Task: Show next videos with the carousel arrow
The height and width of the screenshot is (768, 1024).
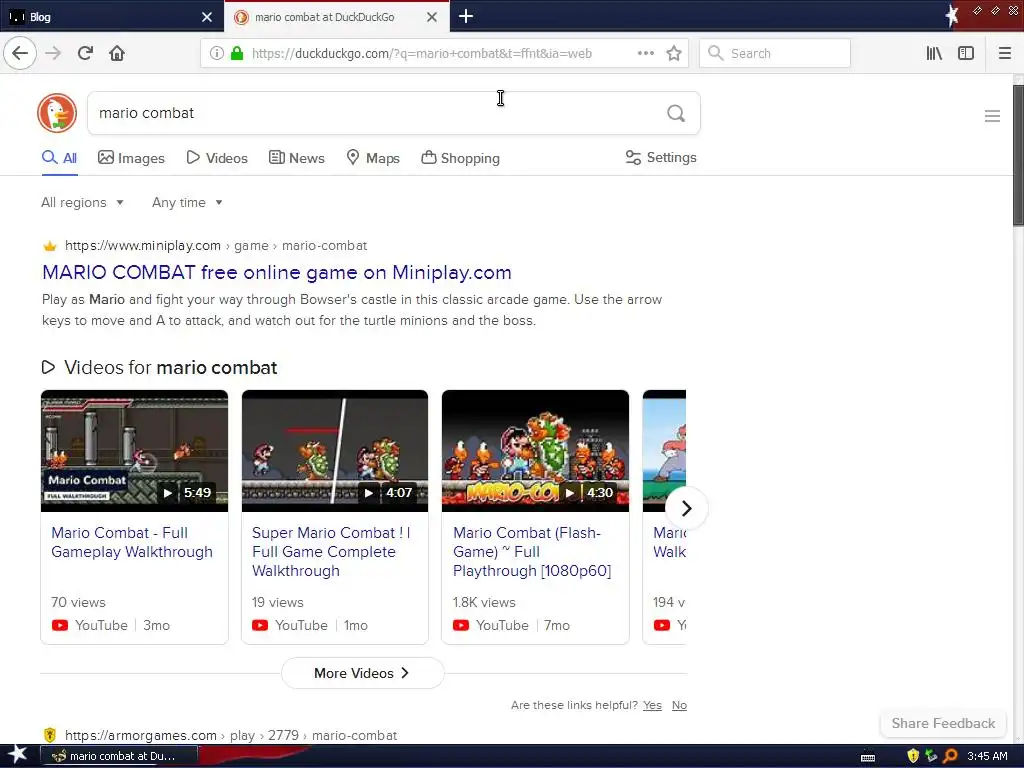Action: pos(686,508)
